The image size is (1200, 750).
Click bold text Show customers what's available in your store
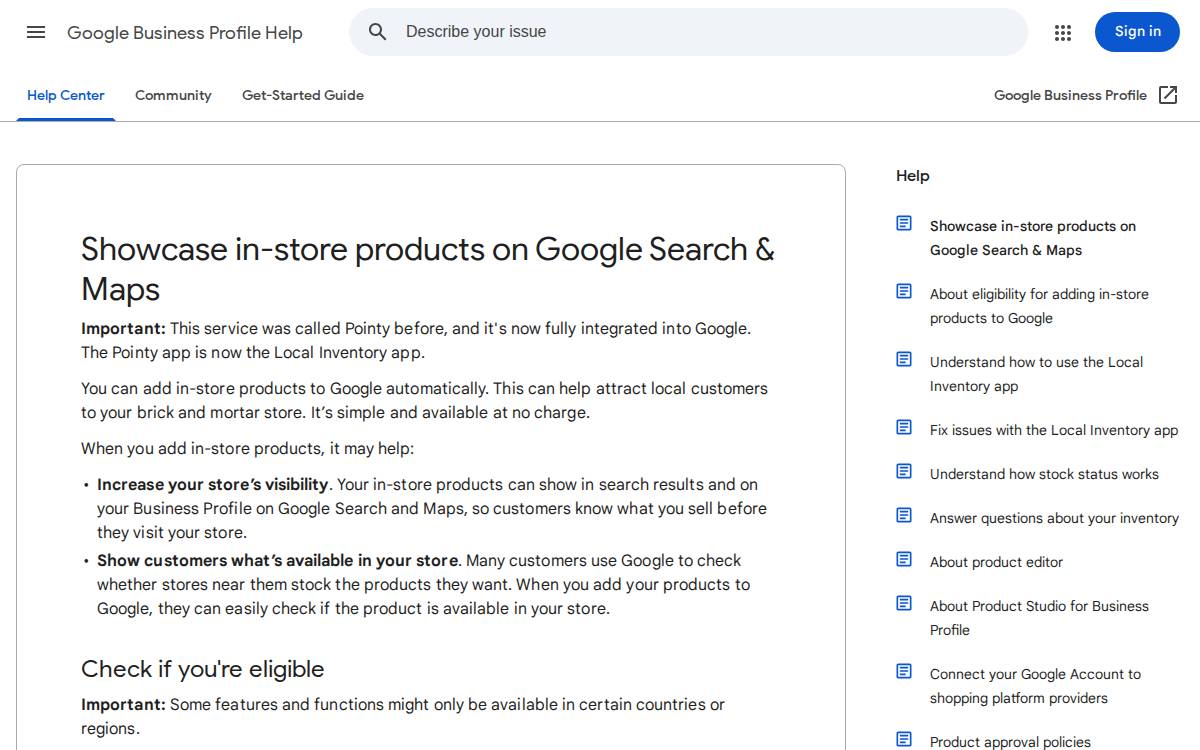[x=278, y=560]
